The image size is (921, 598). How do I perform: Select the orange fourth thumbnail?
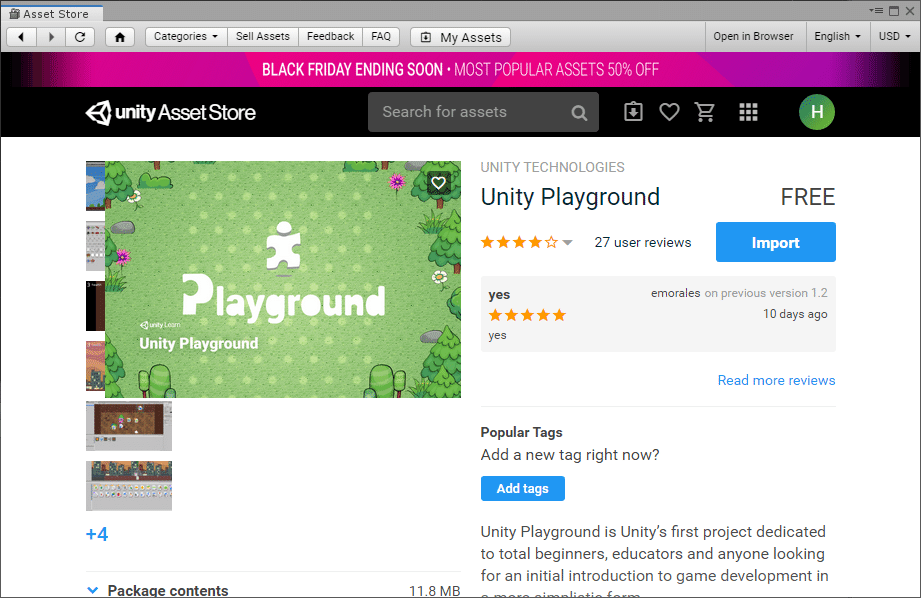pos(95,365)
